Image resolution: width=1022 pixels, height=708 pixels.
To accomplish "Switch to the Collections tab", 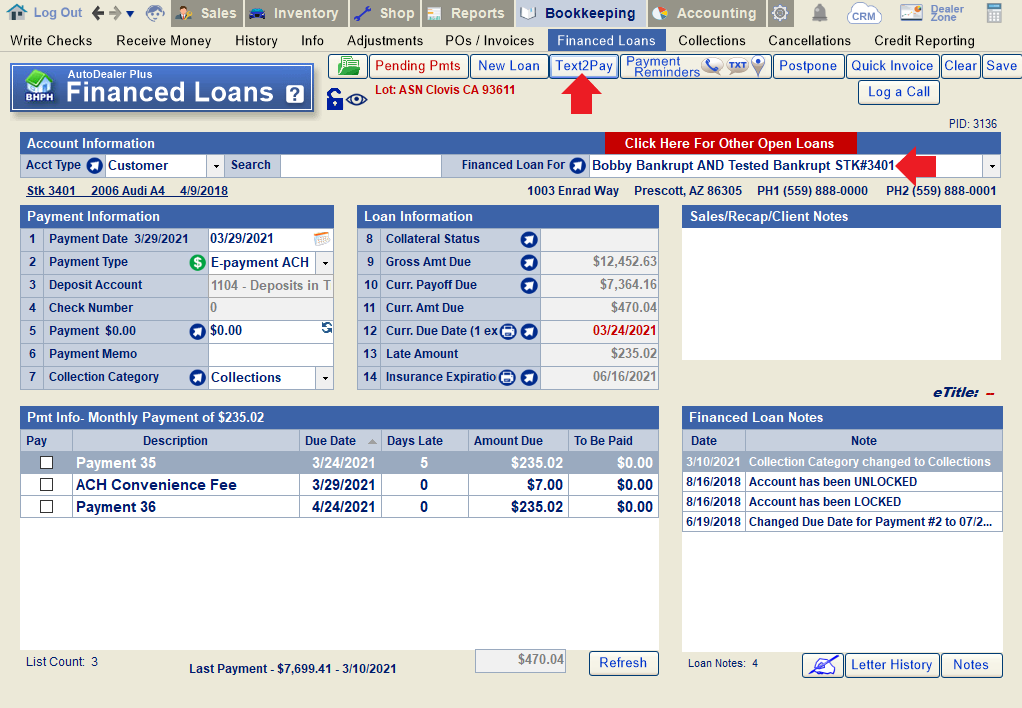I will (x=712, y=41).
